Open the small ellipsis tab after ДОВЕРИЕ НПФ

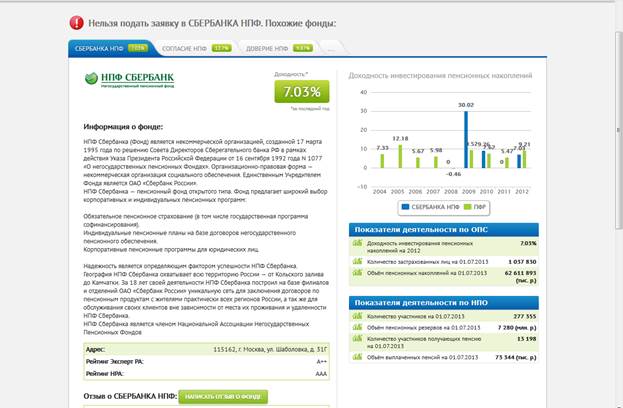[x=332, y=48]
